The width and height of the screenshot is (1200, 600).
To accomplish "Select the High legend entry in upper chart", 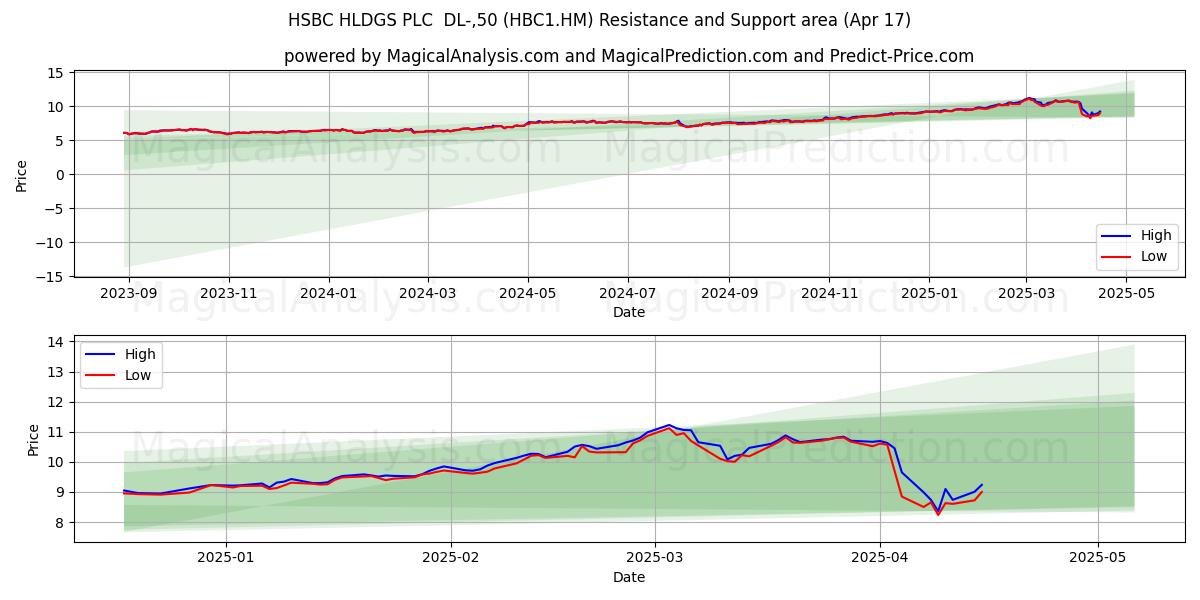I will tap(1138, 236).
